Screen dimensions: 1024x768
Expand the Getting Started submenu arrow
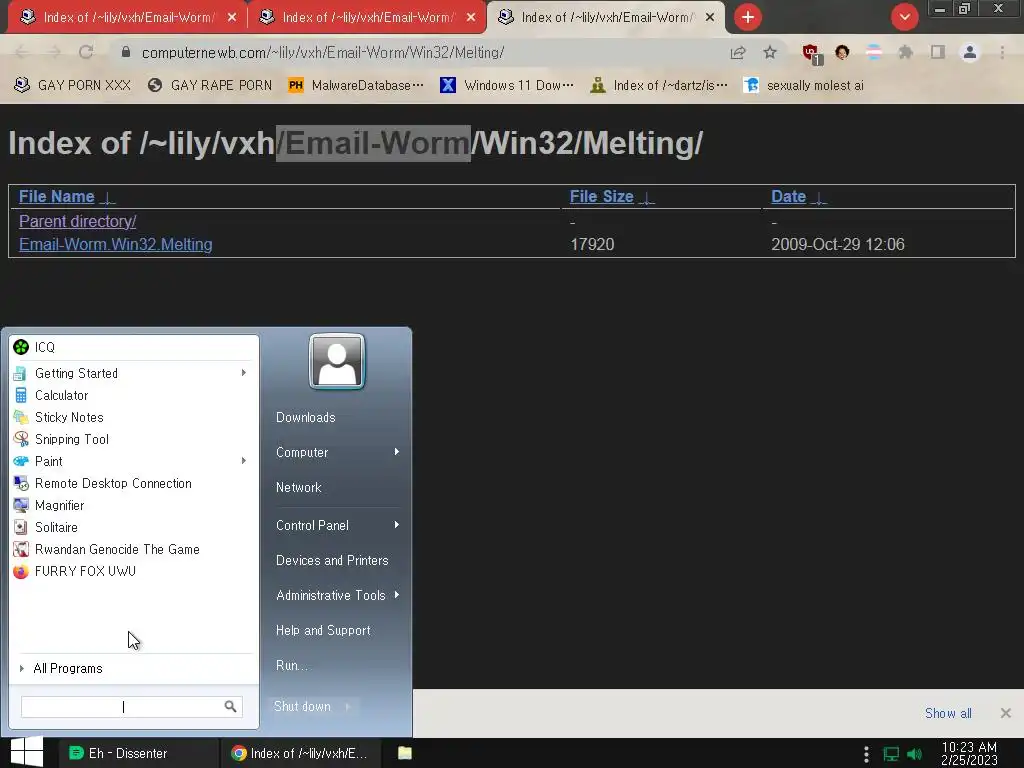[x=244, y=373]
